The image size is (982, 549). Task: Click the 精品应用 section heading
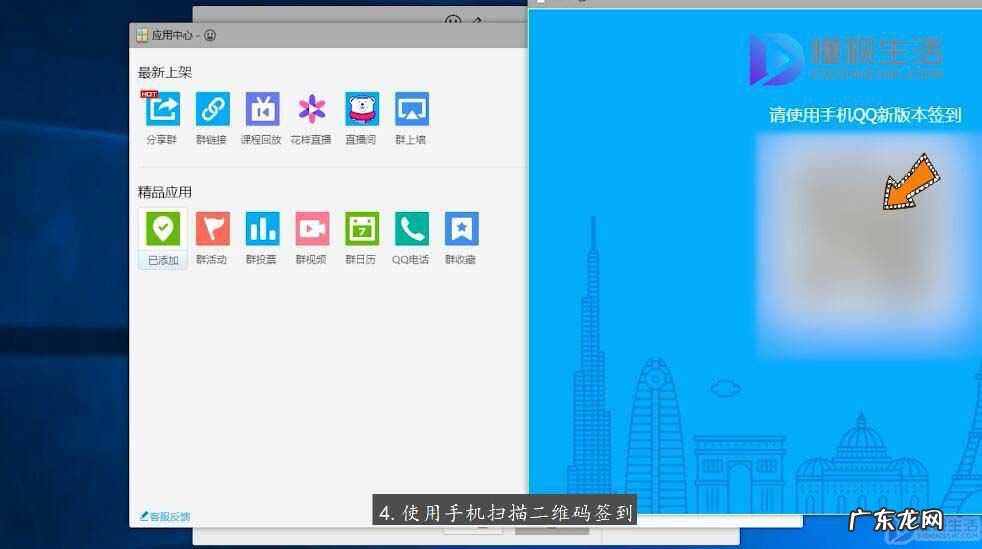(165, 192)
